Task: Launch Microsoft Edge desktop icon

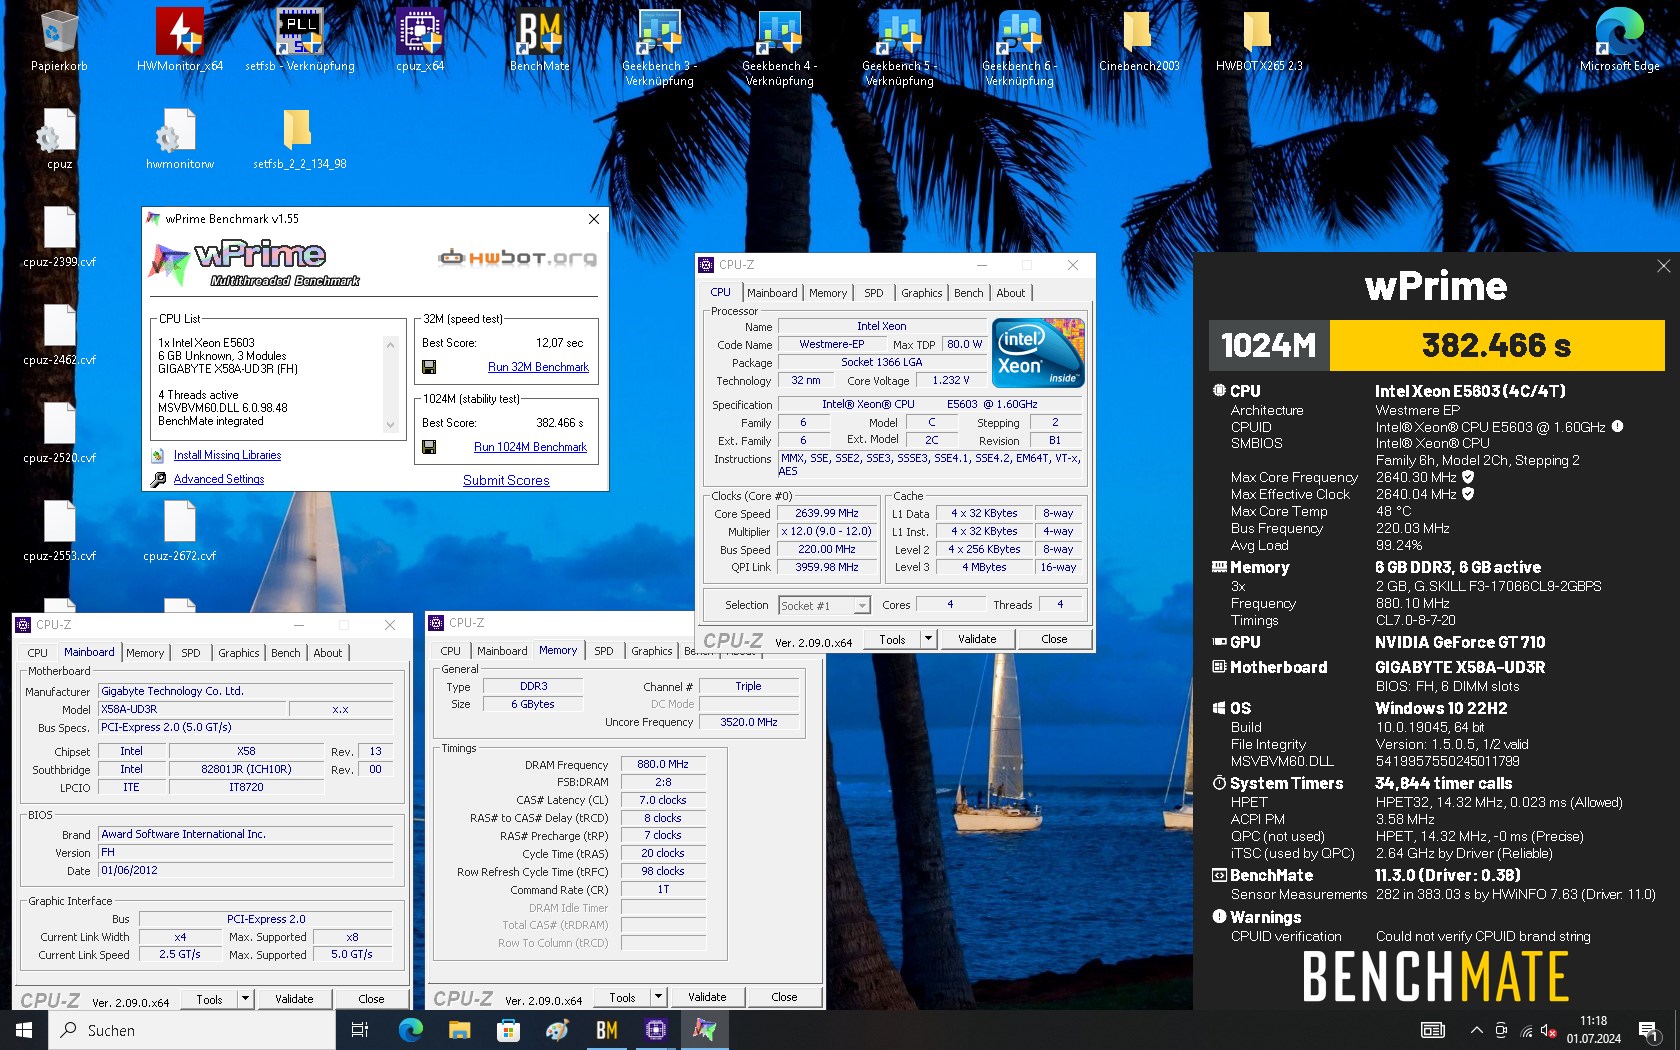Action: coord(1619,40)
